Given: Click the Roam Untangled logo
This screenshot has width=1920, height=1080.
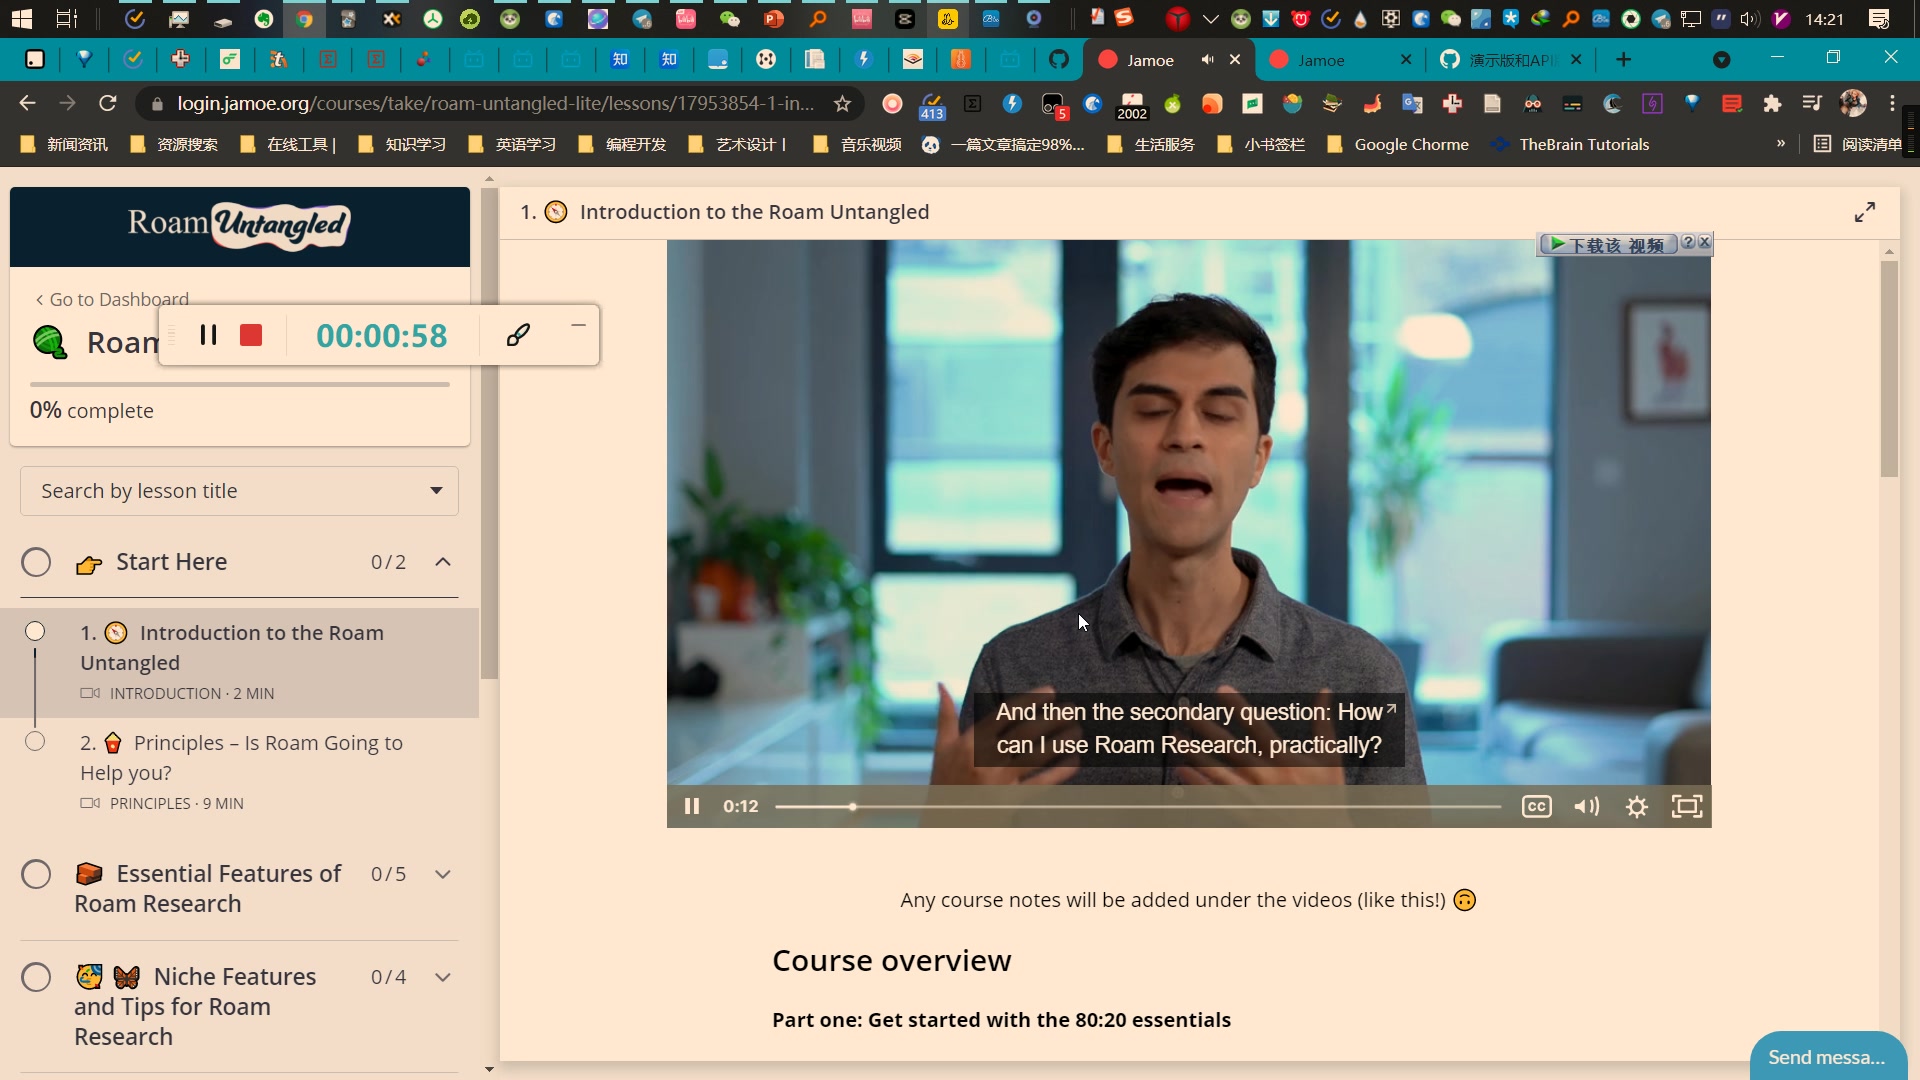Looking at the screenshot, I should tap(239, 225).
